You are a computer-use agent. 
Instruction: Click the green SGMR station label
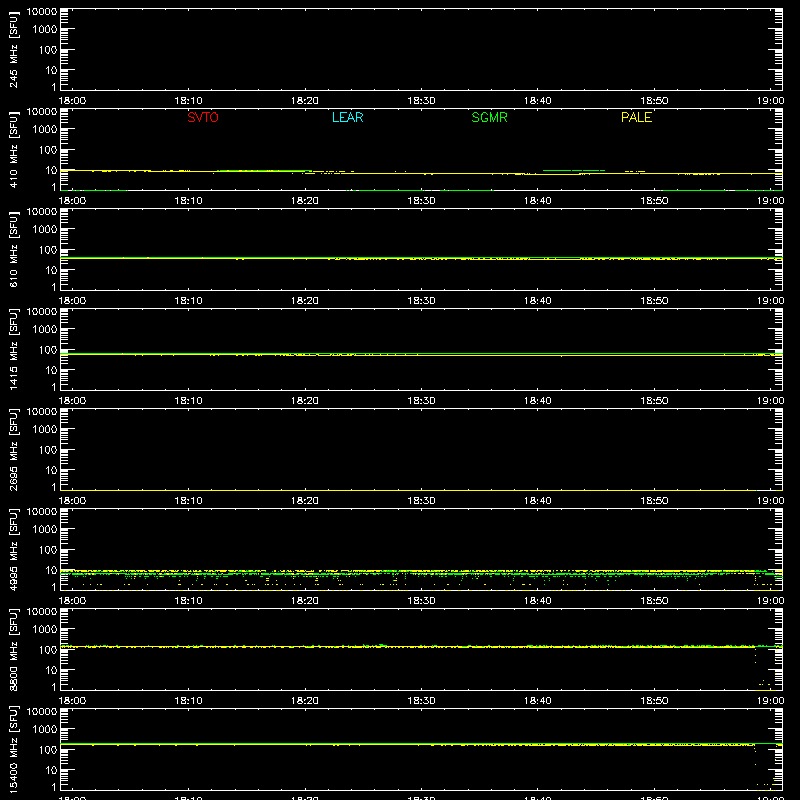(x=489, y=117)
